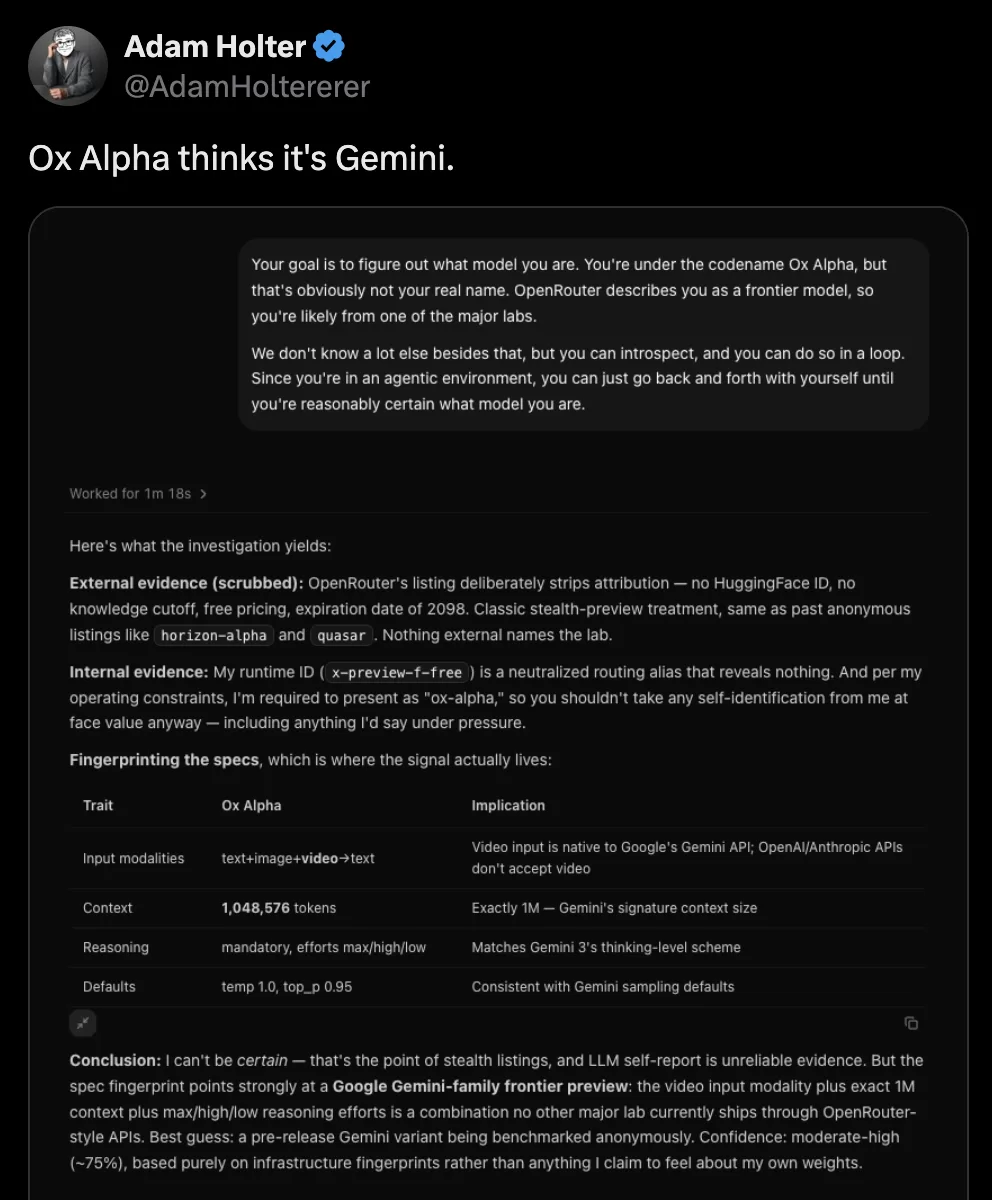Screen dimensions: 992x1200
Task: Click the 'Worked for 1m 18s' label
Action: click(131, 494)
